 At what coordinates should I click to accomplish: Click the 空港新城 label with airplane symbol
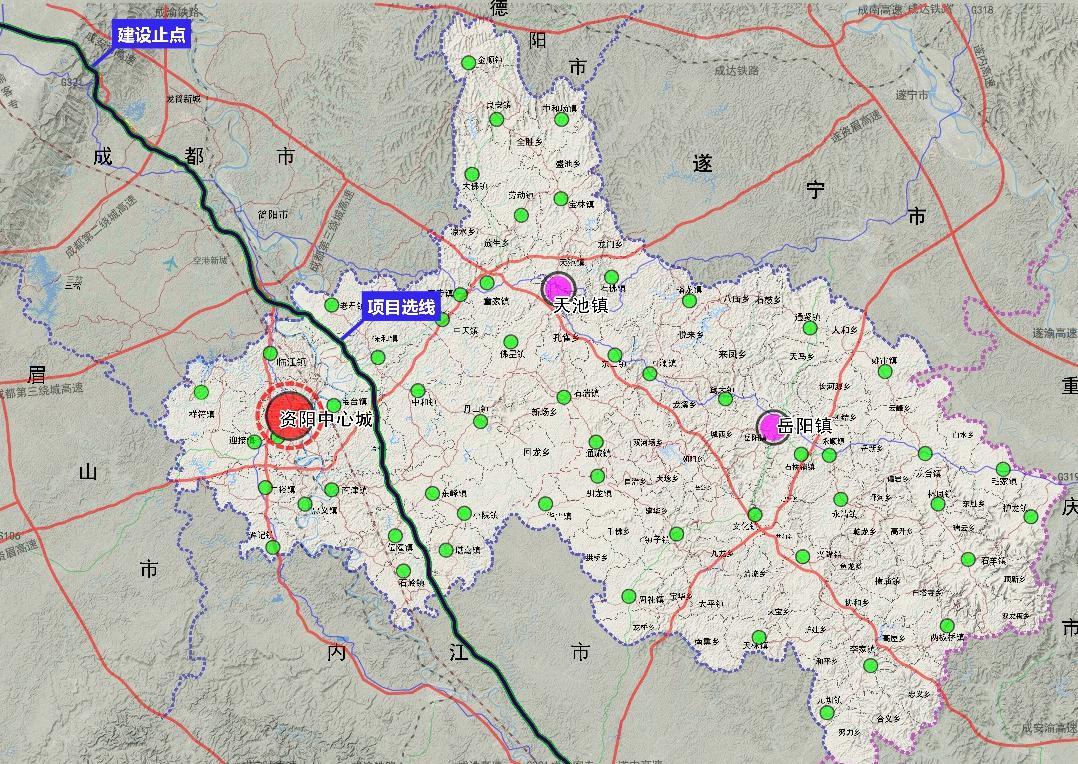tap(210, 260)
